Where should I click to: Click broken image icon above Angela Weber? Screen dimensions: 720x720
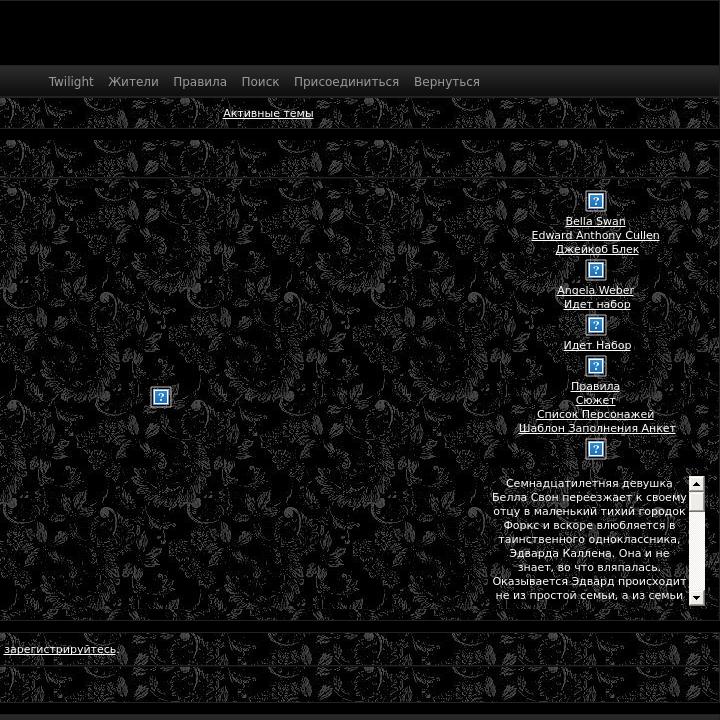(596, 270)
